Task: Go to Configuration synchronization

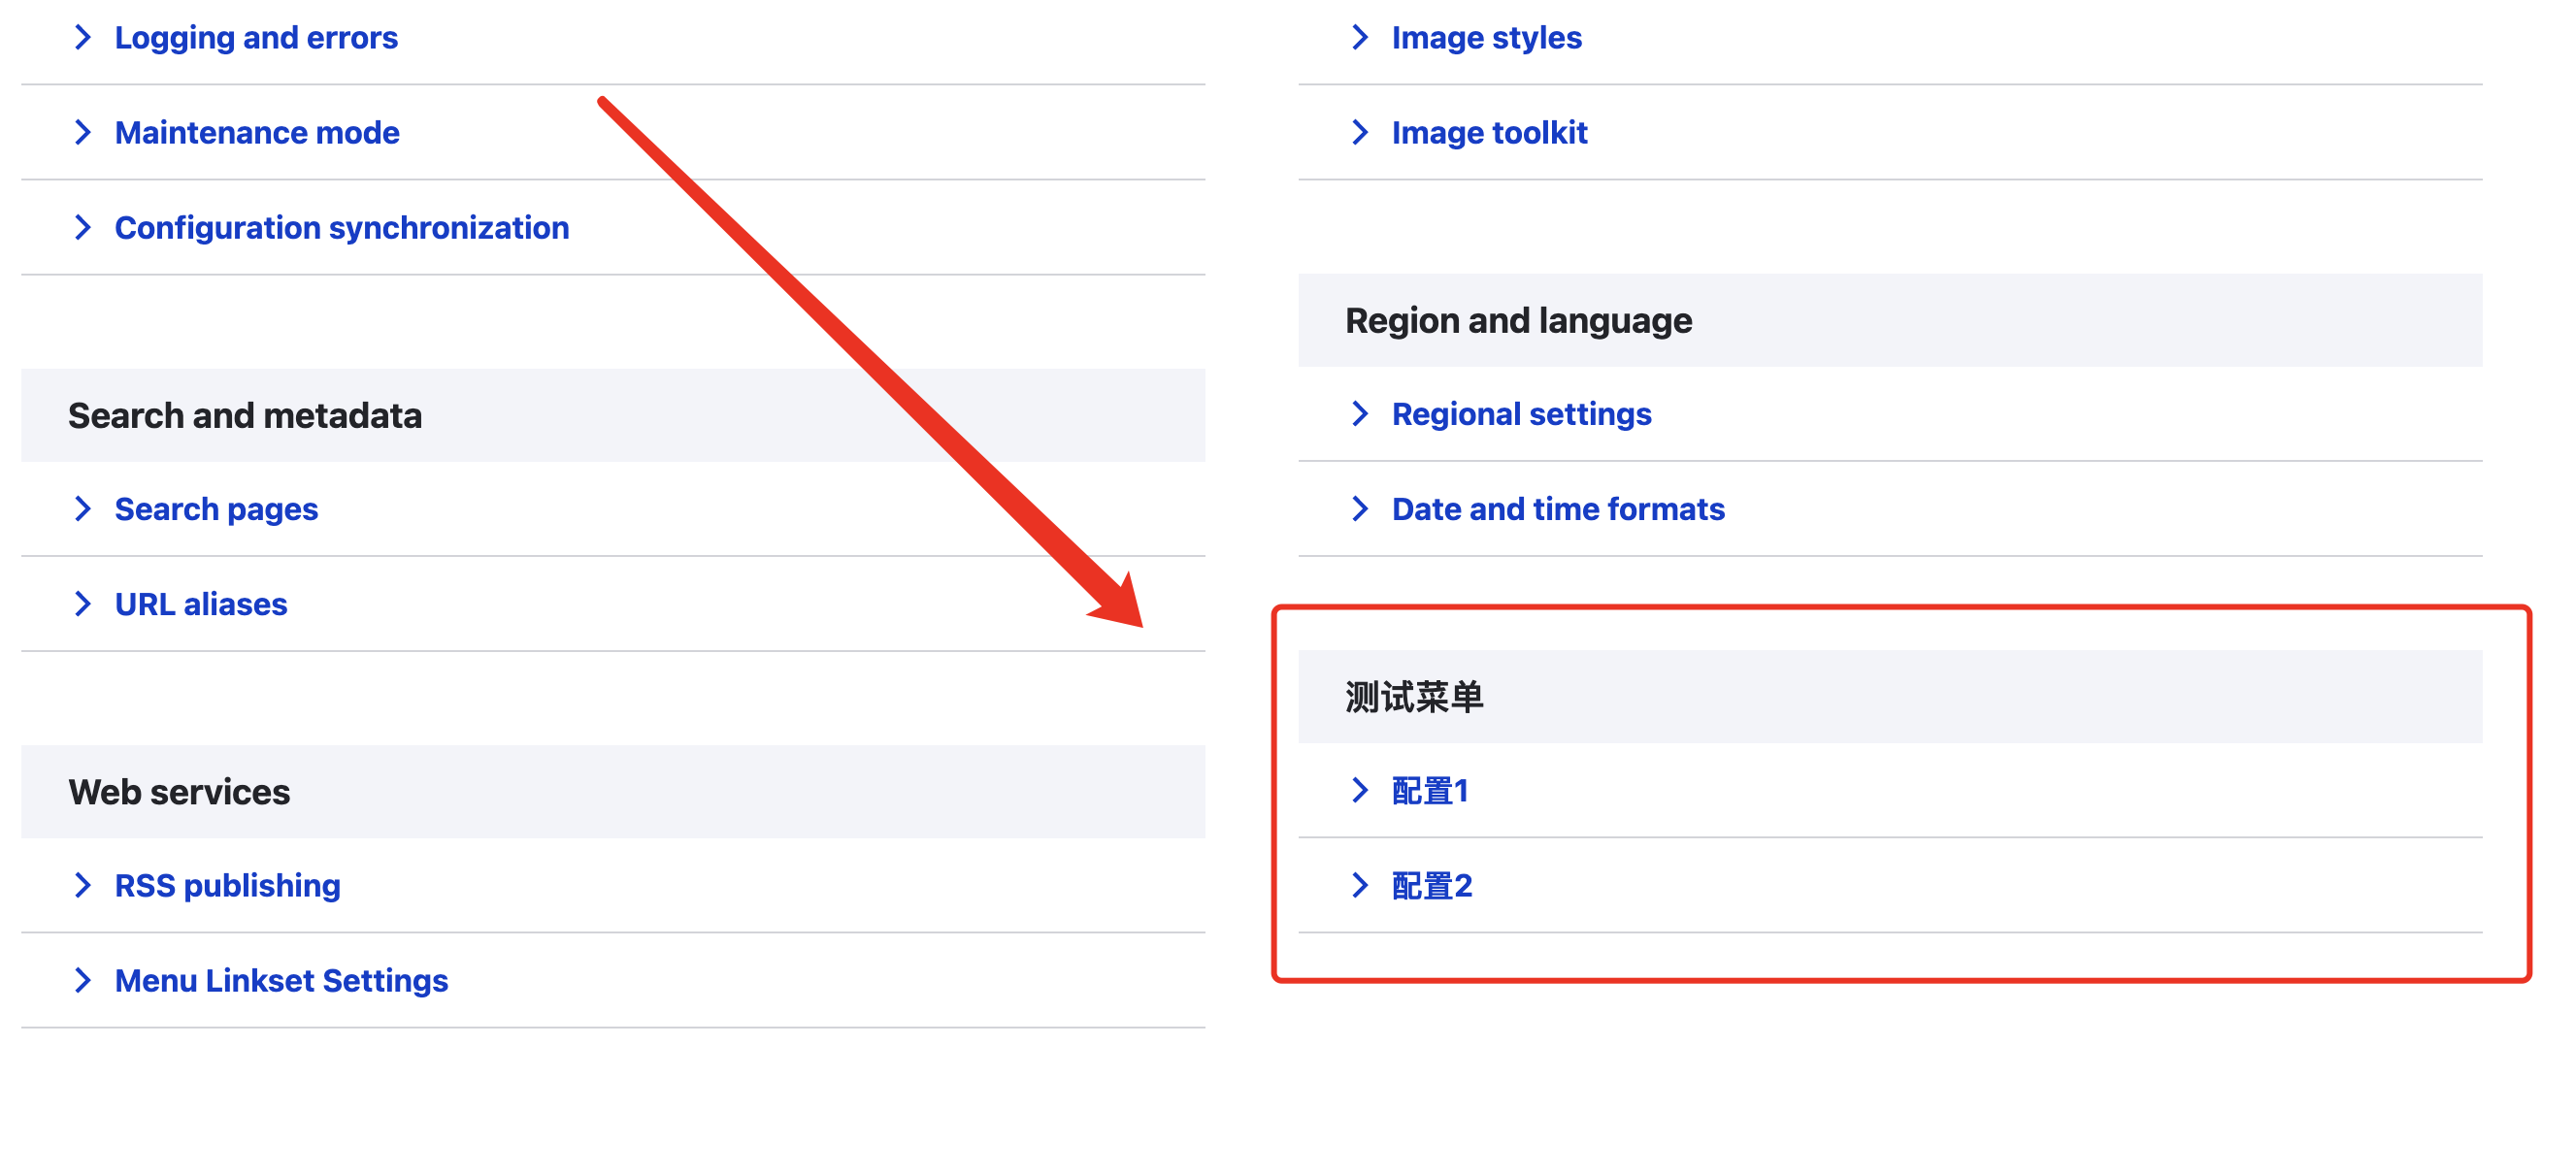Action: click(x=342, y=228)
